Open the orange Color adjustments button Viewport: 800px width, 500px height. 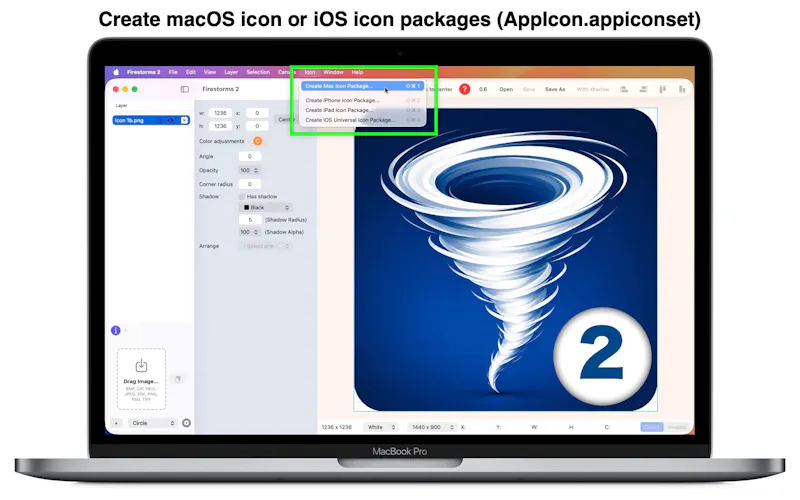coord(258,141)
